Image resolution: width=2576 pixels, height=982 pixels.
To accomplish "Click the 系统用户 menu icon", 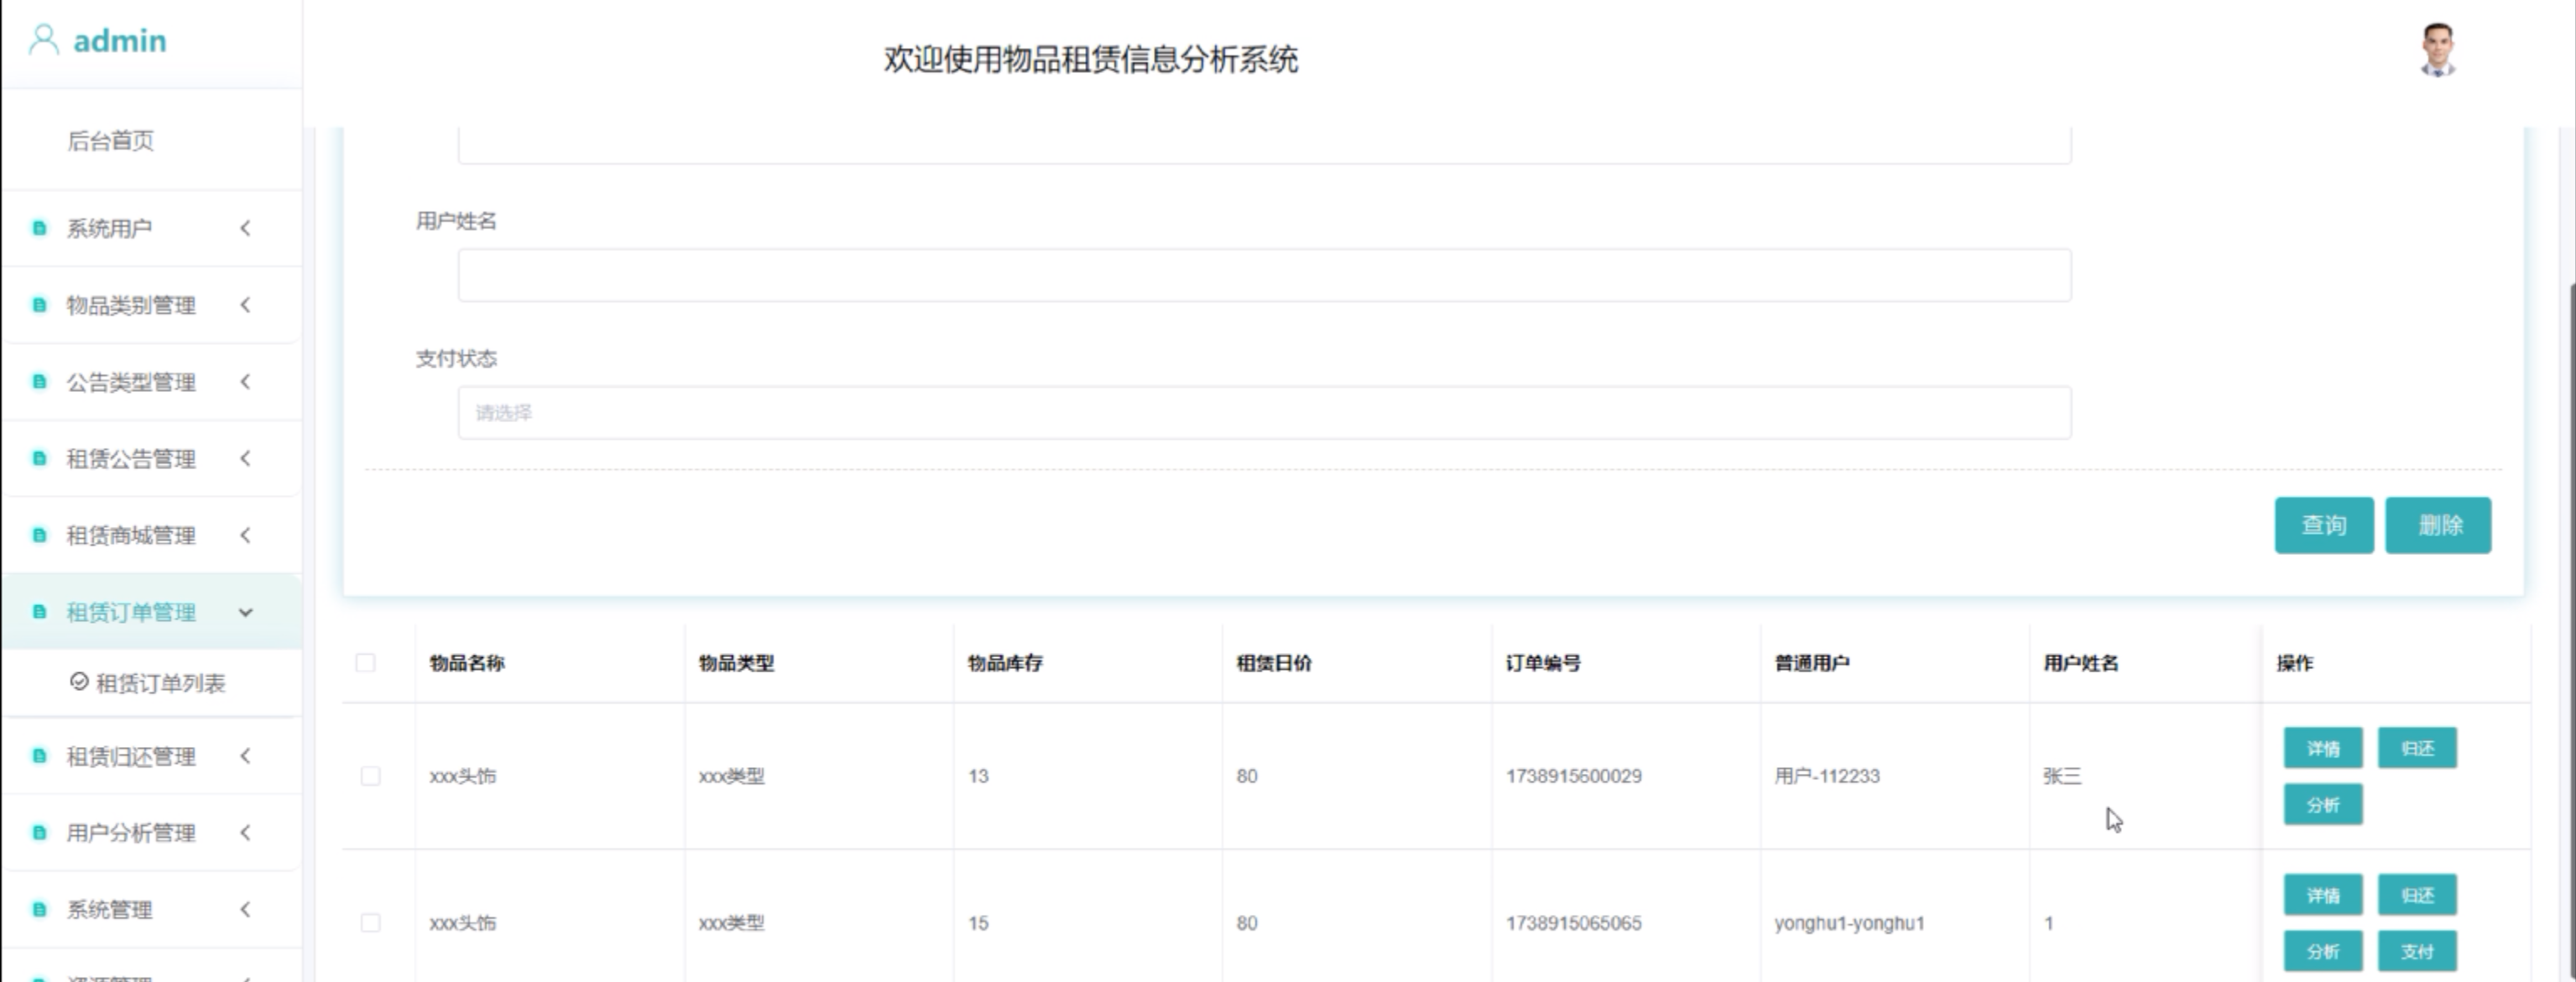I will click(39, 228).
